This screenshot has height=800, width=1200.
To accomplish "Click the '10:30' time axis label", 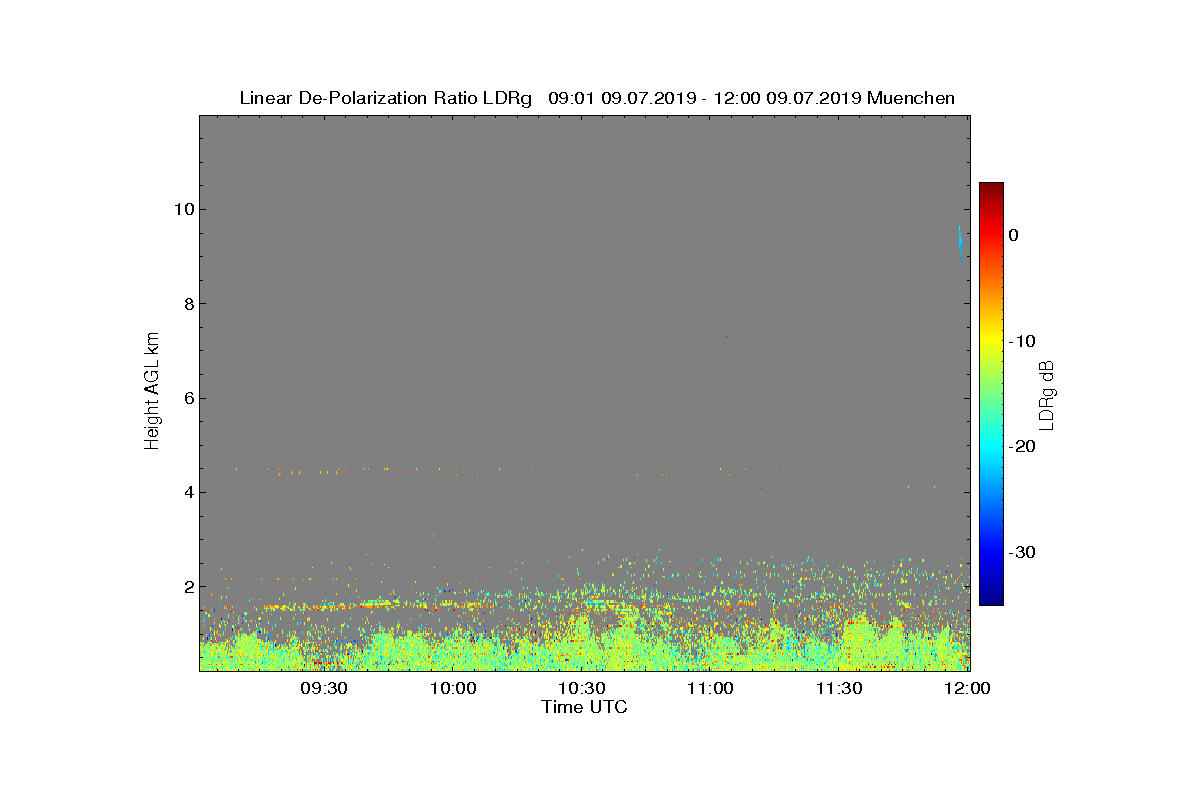I will (x=581, y=689).
